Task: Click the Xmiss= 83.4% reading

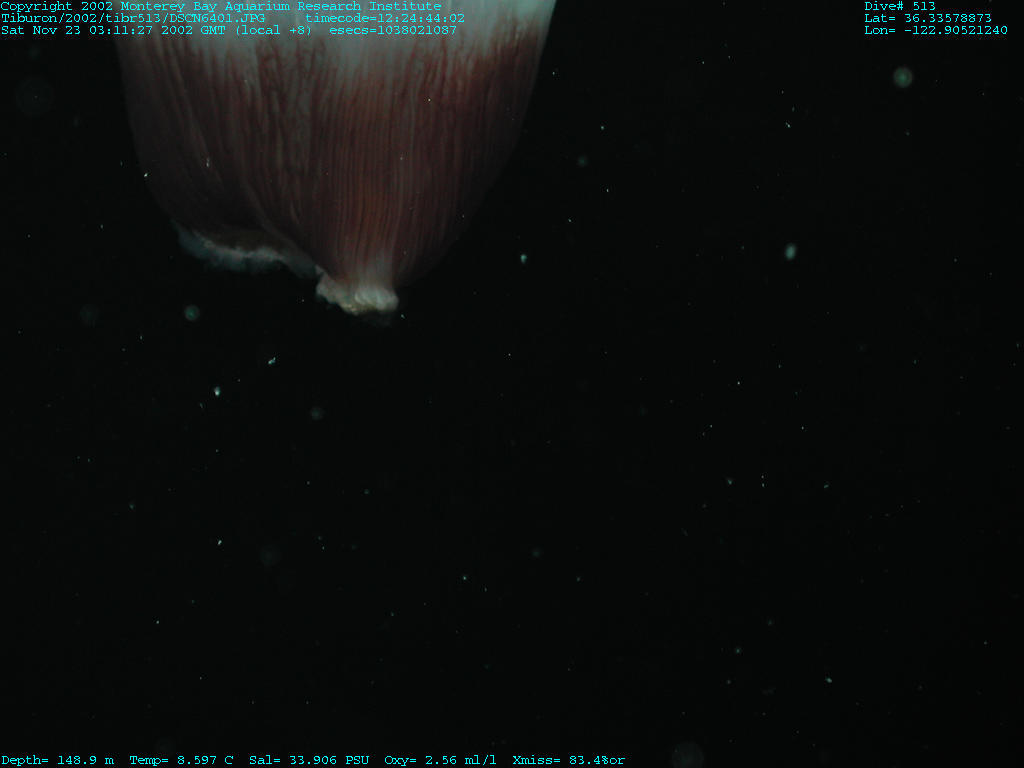Action: (568, 760)
